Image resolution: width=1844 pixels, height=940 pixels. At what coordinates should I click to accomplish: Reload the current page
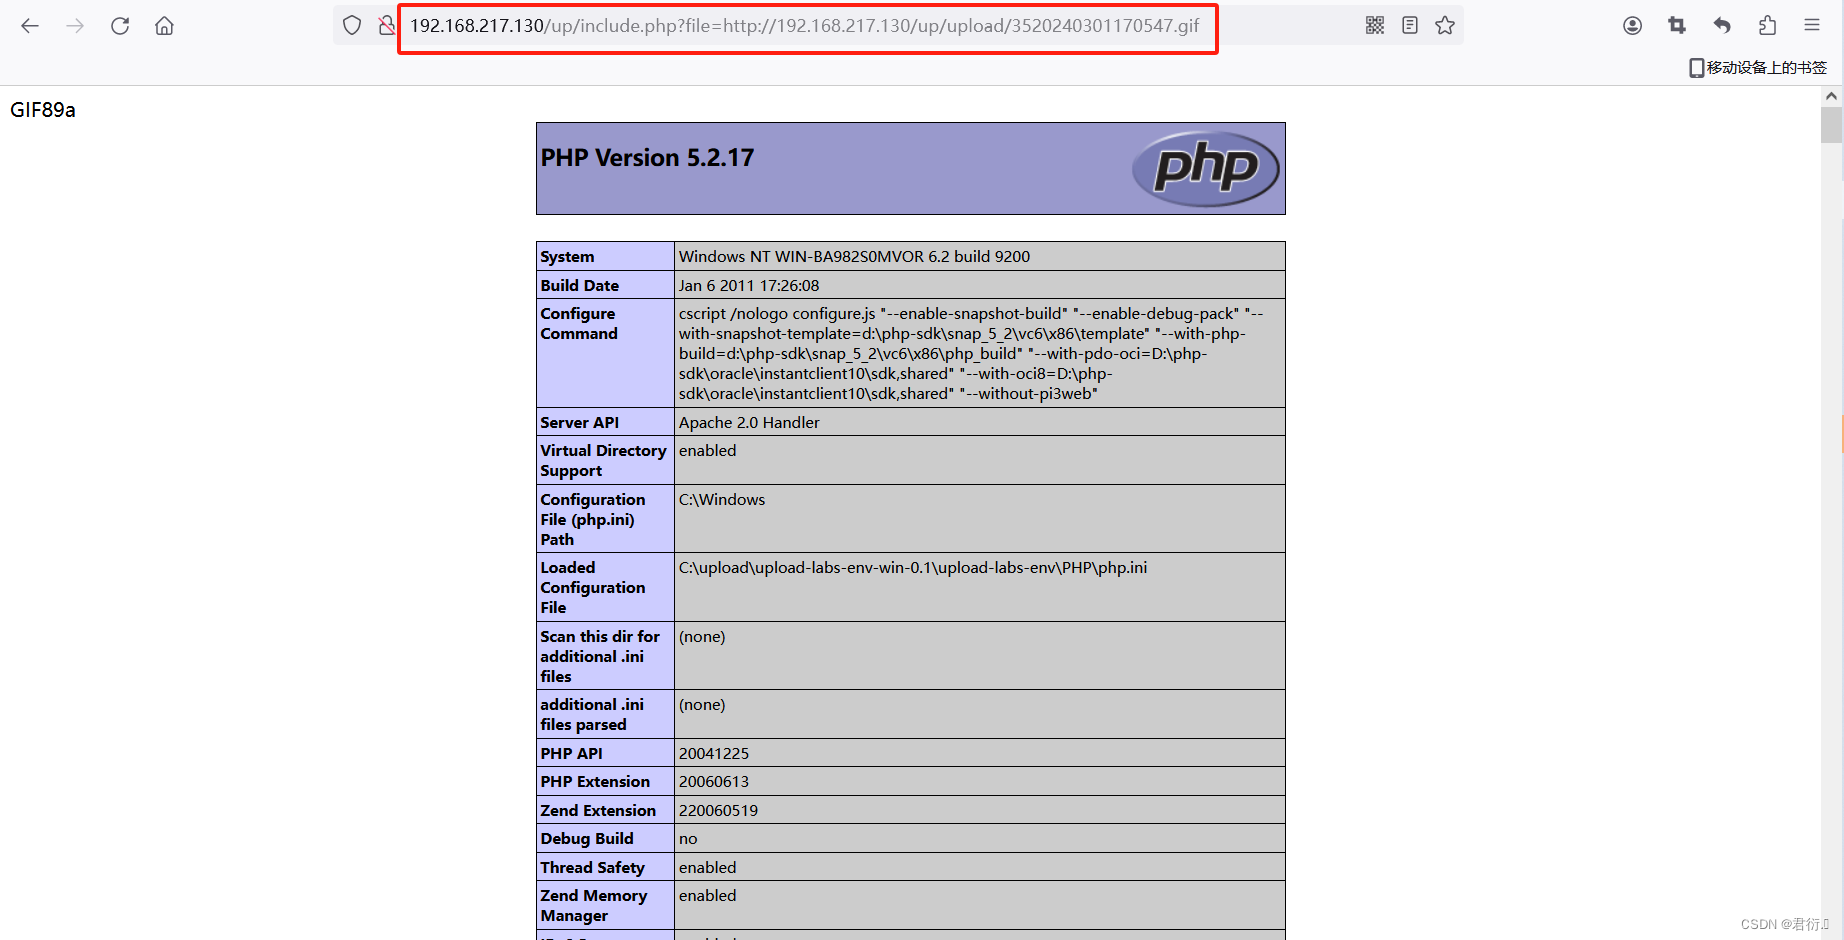click(120, 26)
